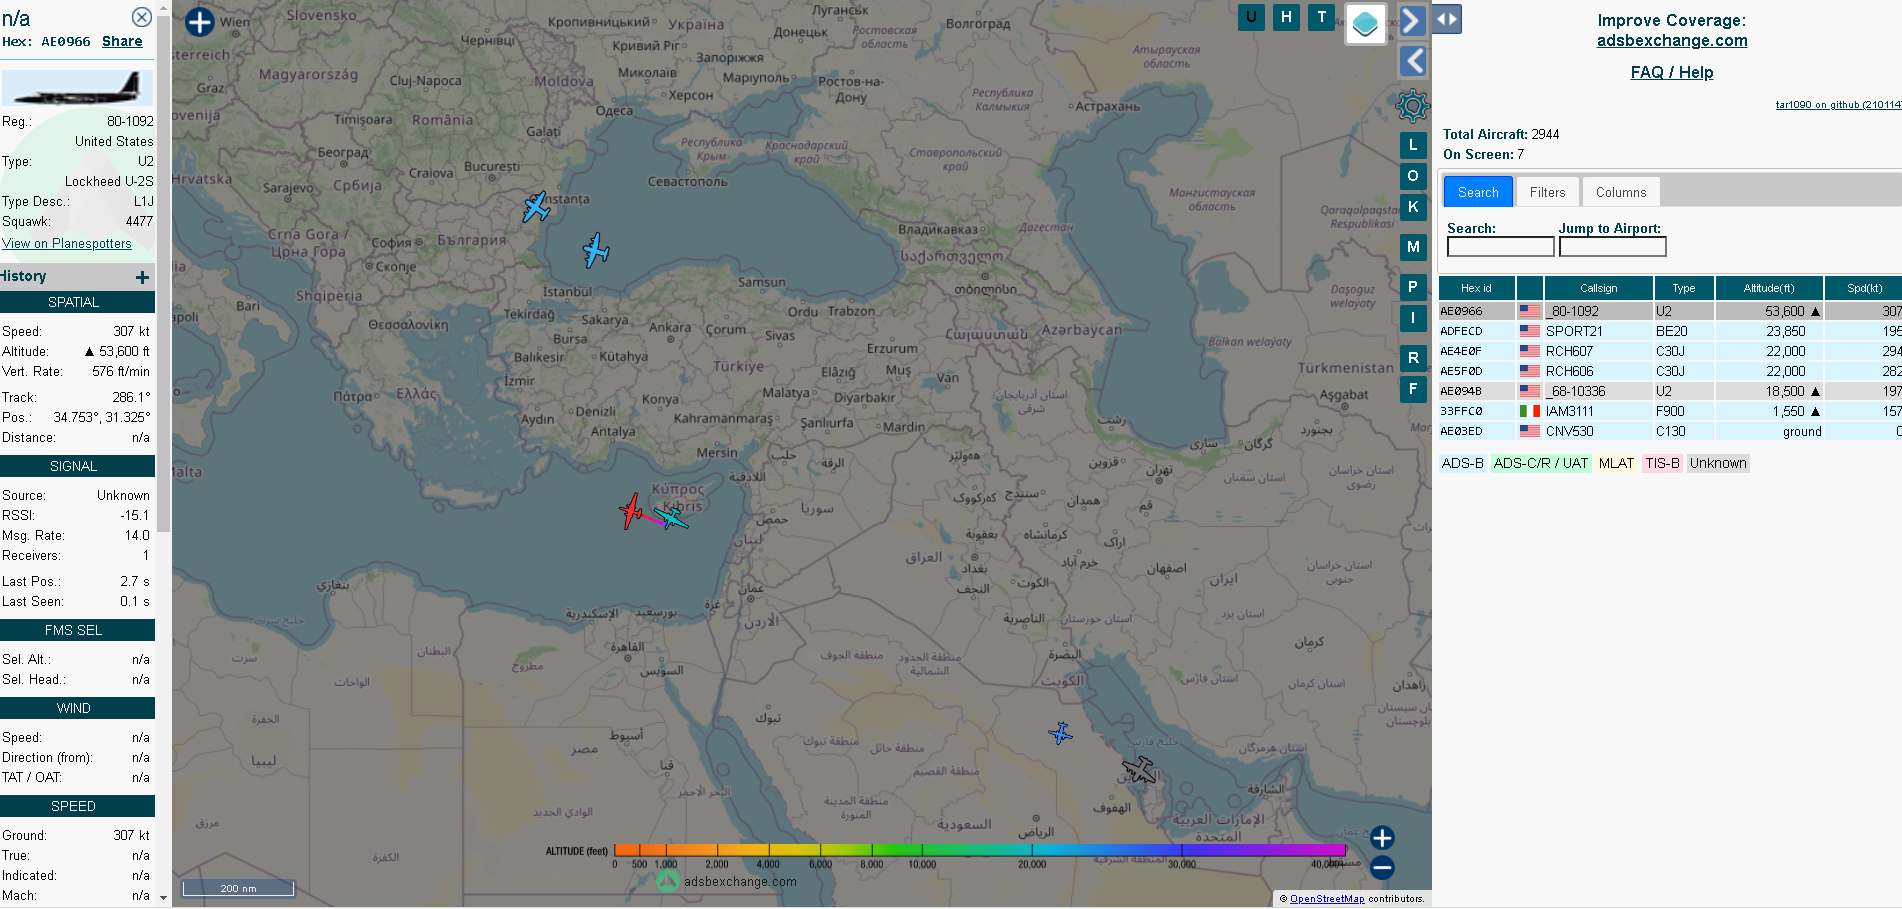Open tar1090 on github link
1902x909 pixels.
coord(1838,105)
